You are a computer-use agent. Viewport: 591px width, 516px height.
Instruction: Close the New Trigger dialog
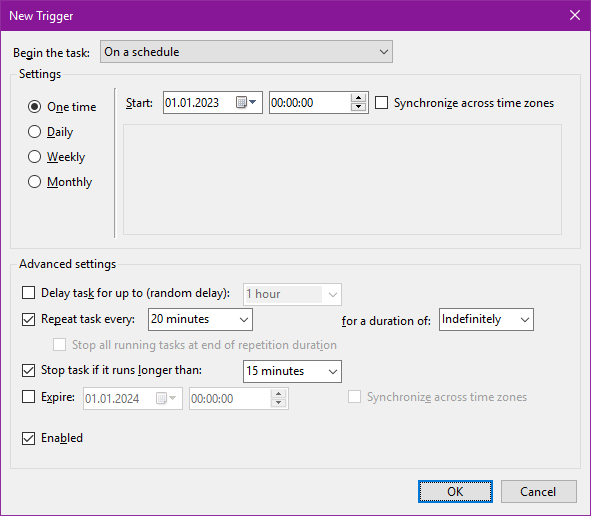pos(575,15)
